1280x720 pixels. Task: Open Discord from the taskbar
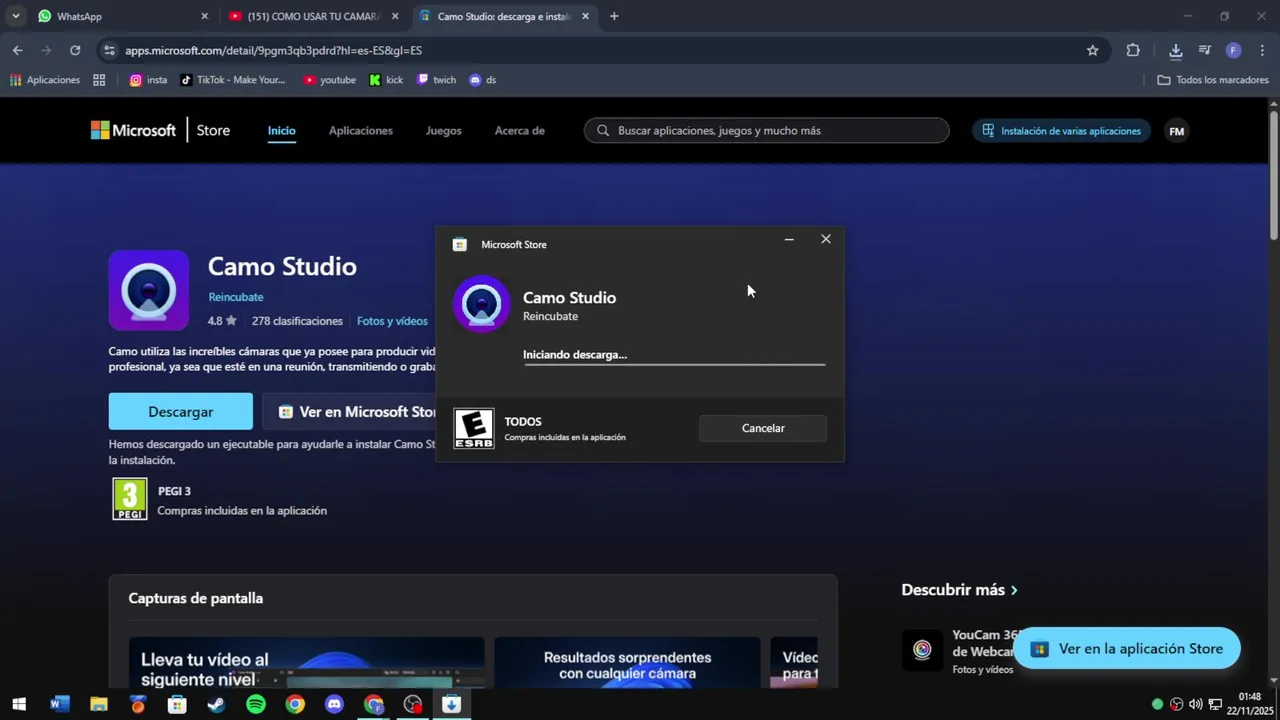334,704
